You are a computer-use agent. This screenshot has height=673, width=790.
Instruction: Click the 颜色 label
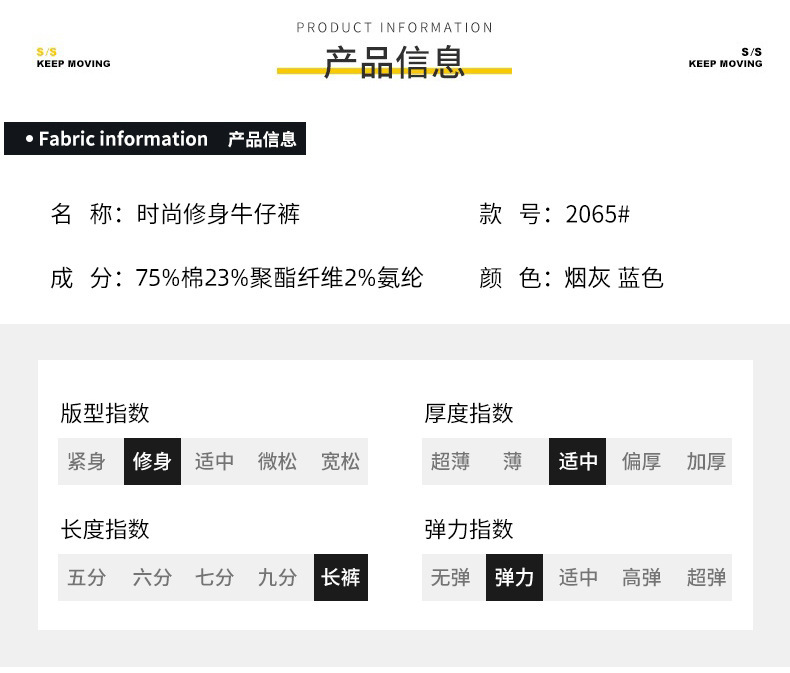(515, 278)
